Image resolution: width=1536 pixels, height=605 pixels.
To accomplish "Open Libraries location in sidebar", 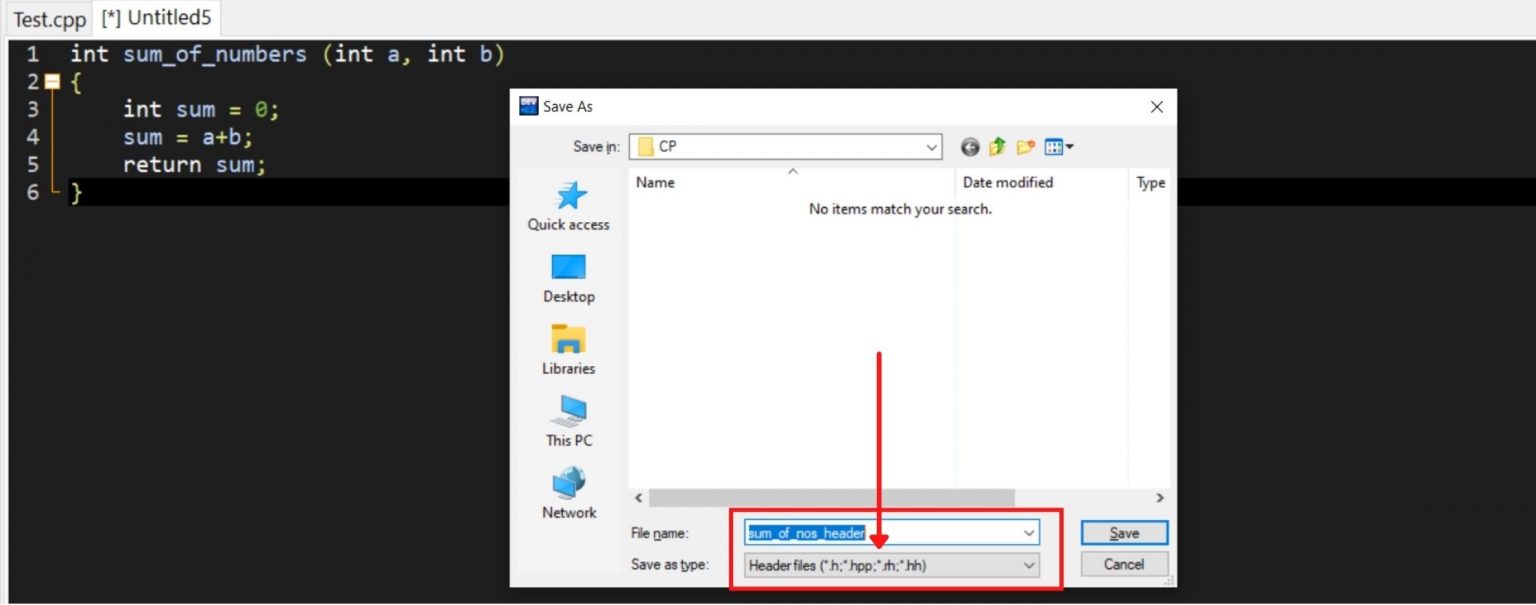I will 569,350.
